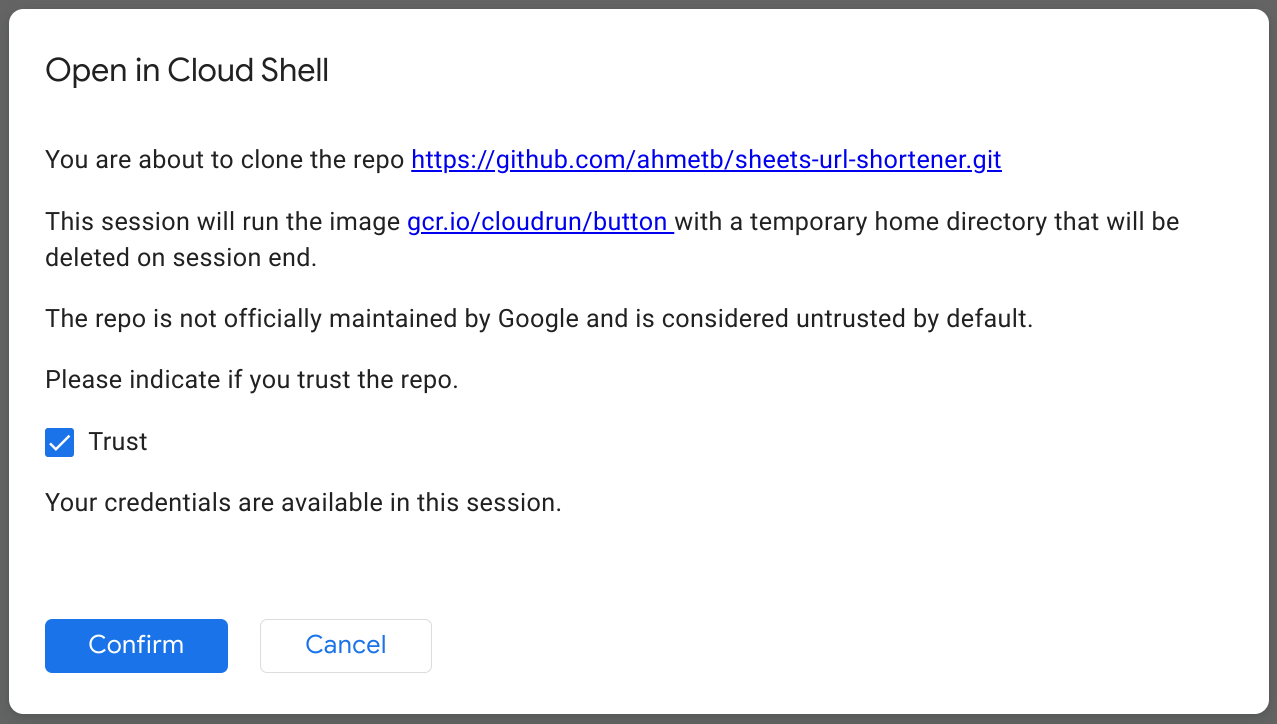Click "This session will run the image" text
1277x724 pixels.
(x=222, y=222)
